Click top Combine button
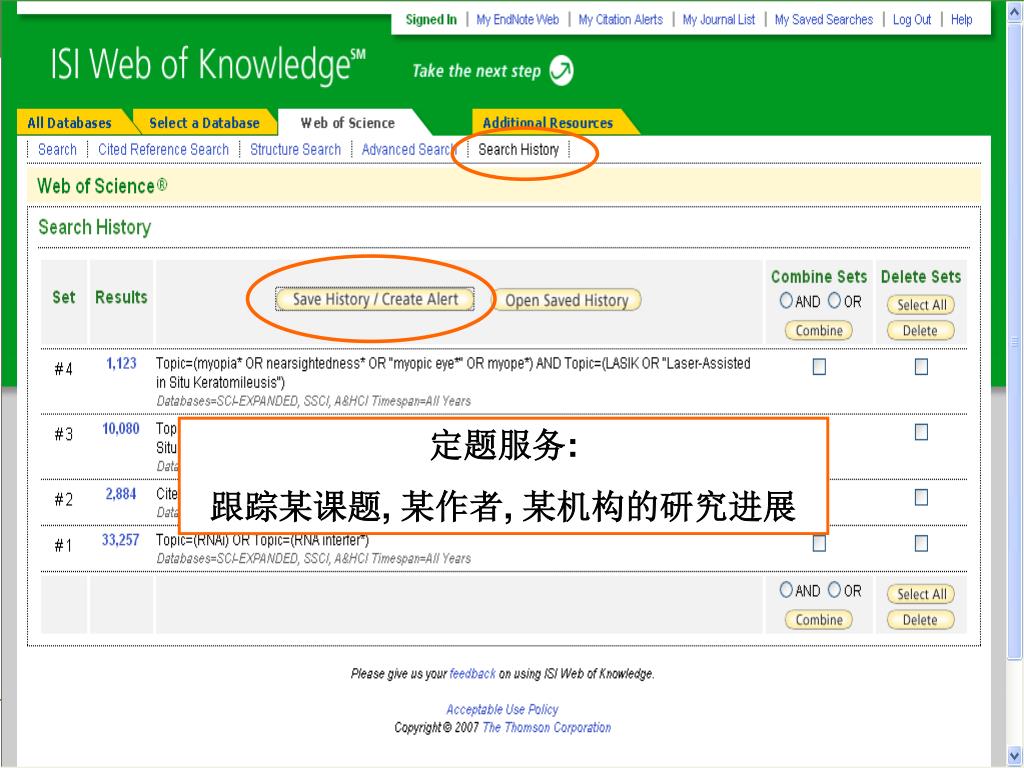 (x=819, y=330)
